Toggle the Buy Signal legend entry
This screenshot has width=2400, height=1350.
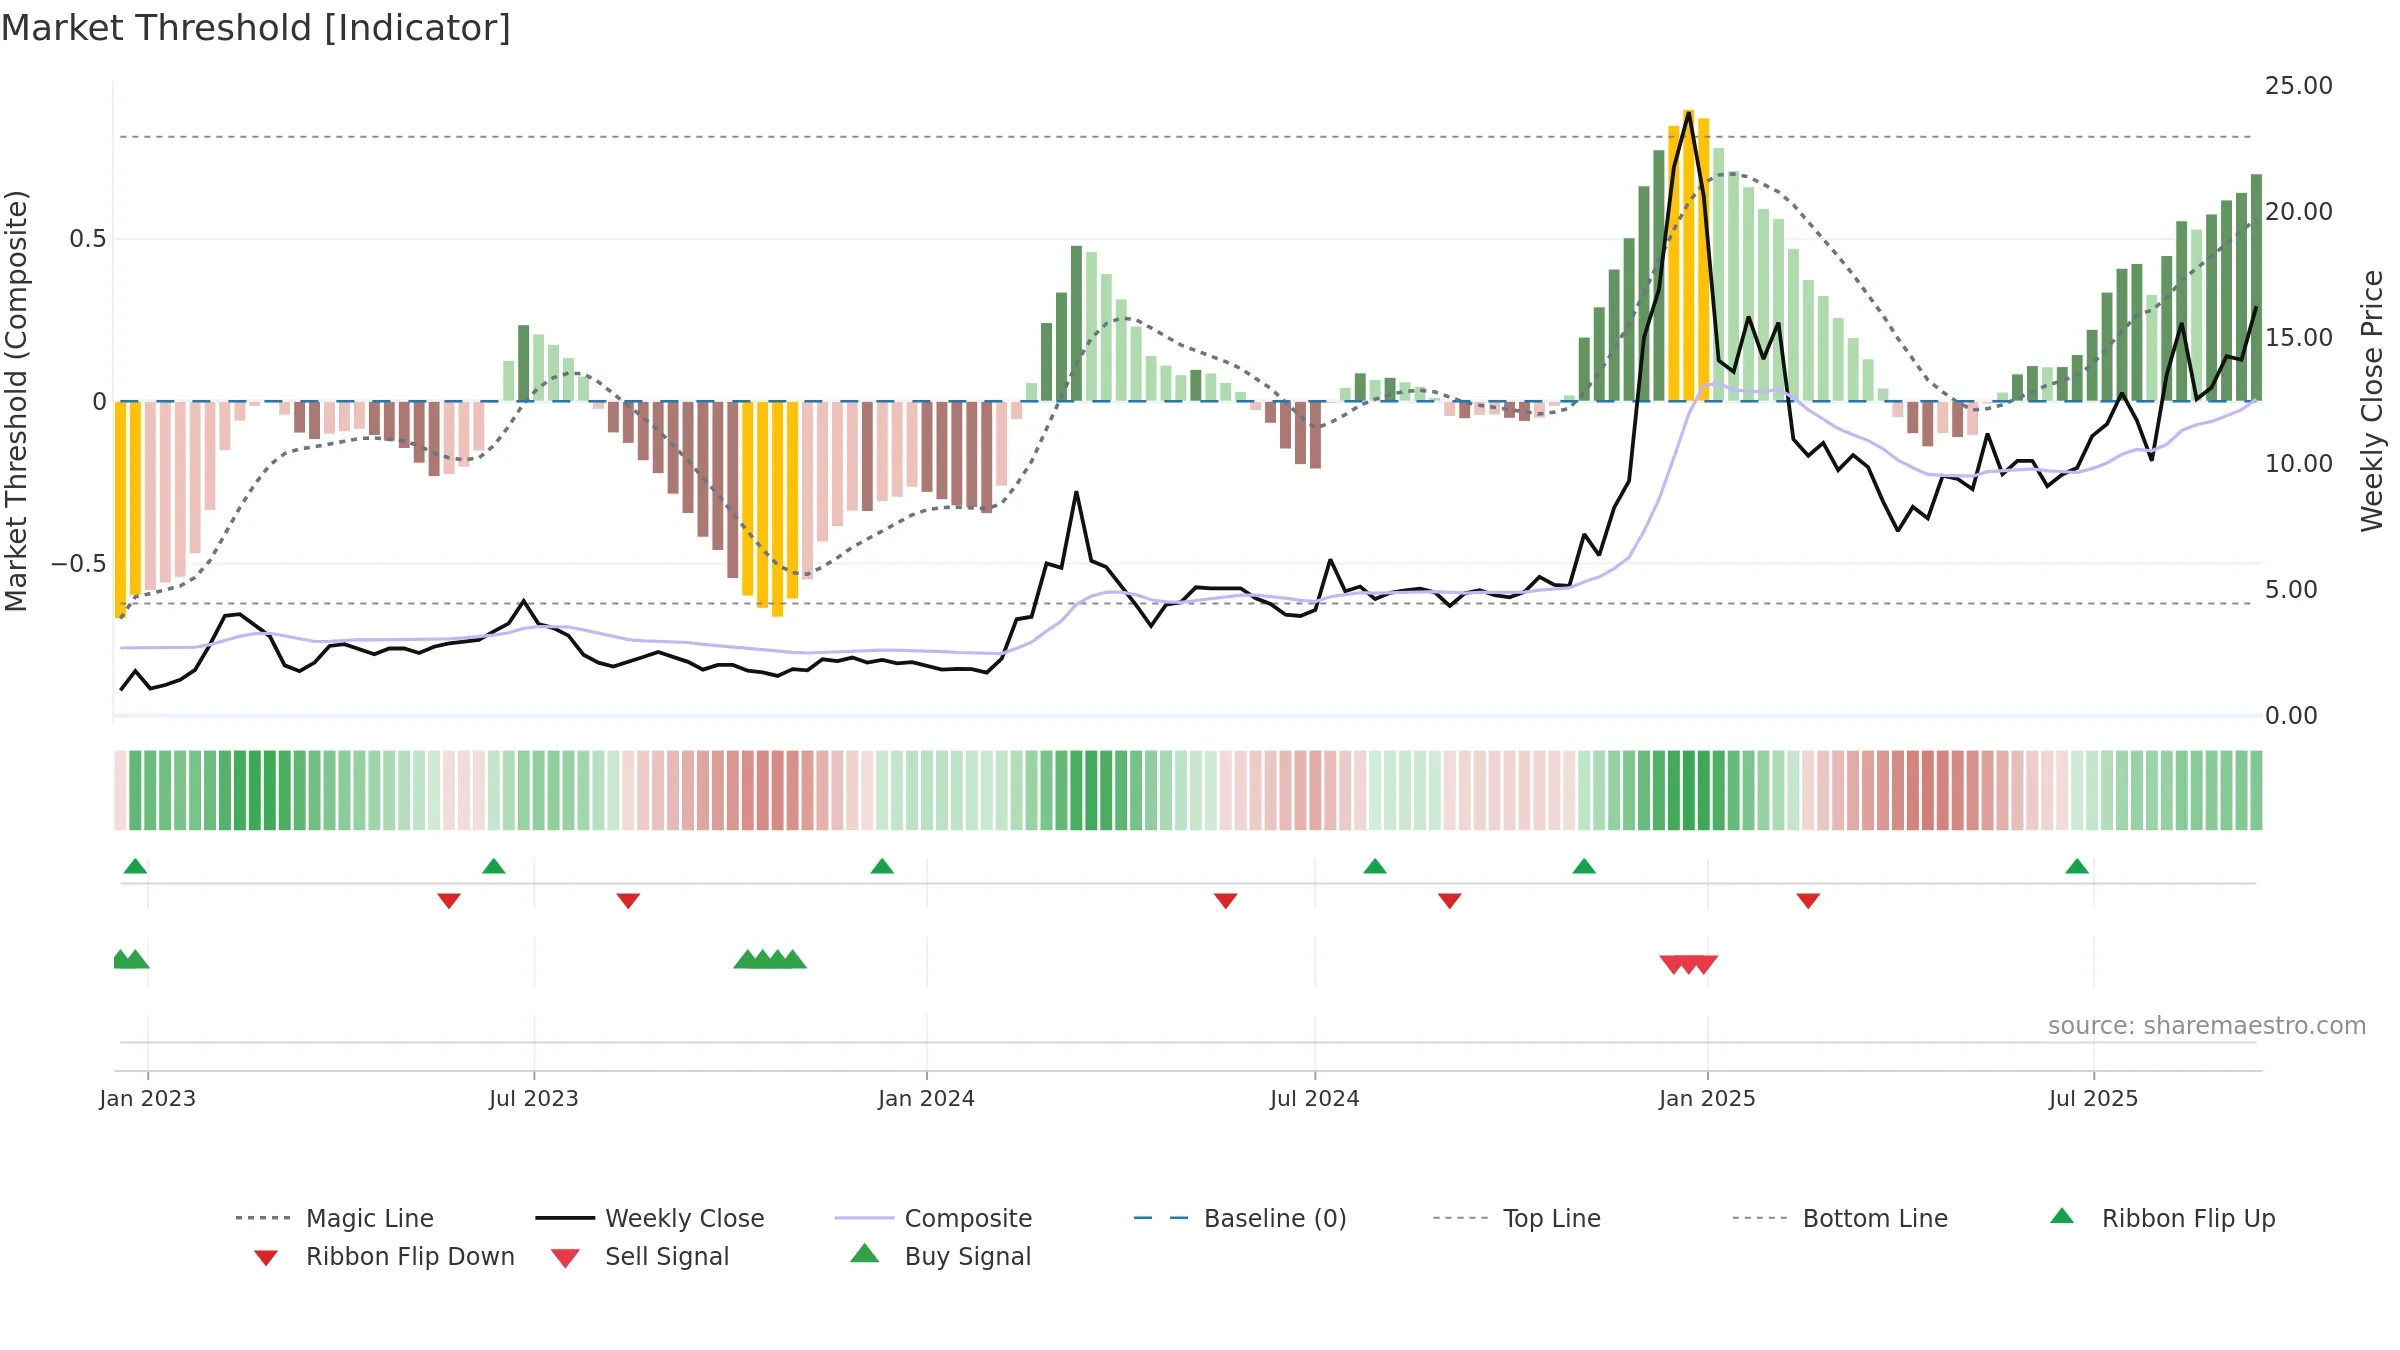click(940, 1256)
